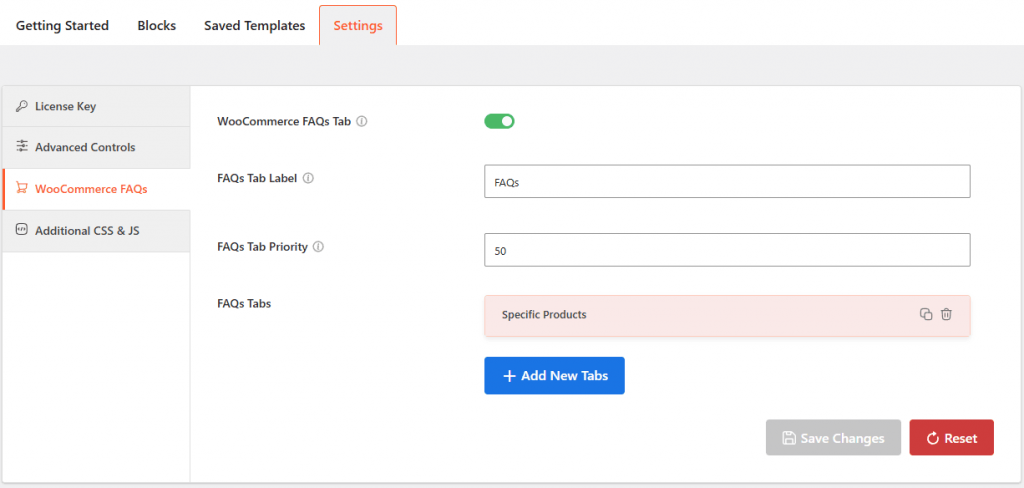
Task: Click the trash icon on Specific Products row
Action: (x=946, y=314)
